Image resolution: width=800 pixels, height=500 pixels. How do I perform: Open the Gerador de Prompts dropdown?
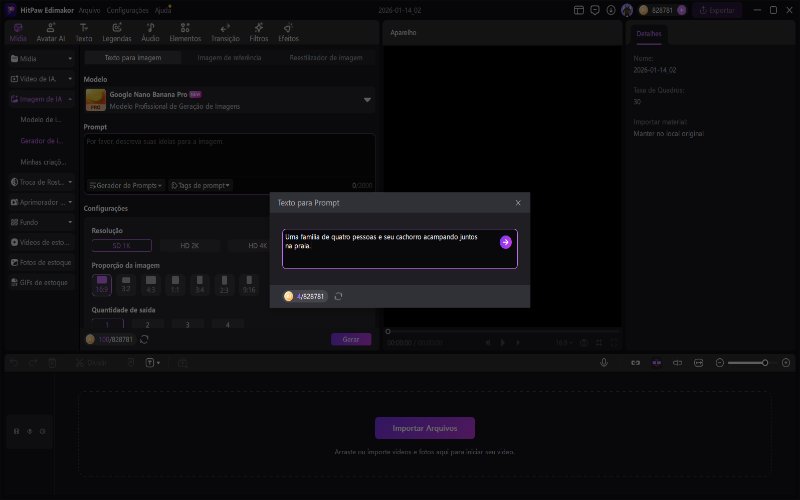point(125,185)
